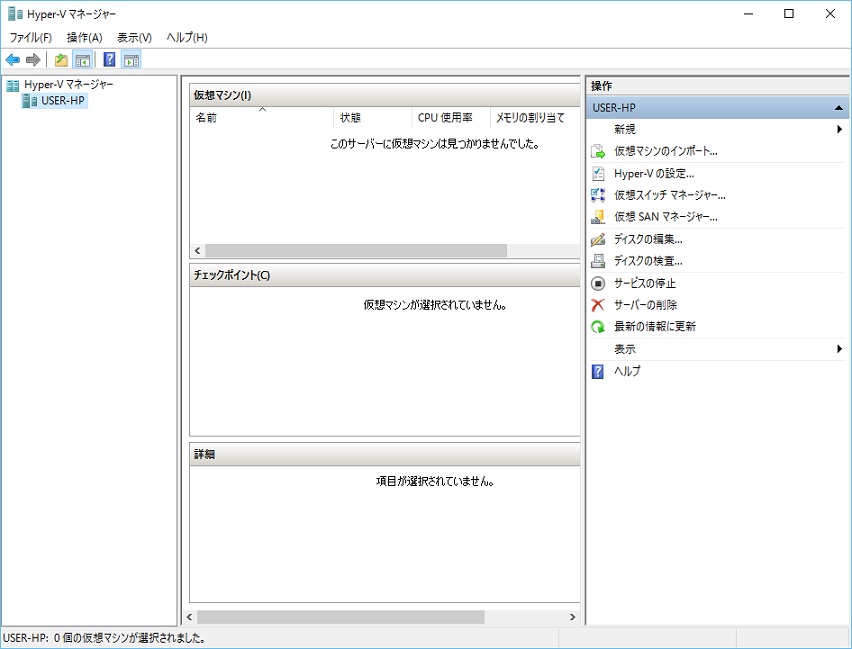
Task: Expand the 表示 submenu arrow in actions
Action: [x=840, y=349]
